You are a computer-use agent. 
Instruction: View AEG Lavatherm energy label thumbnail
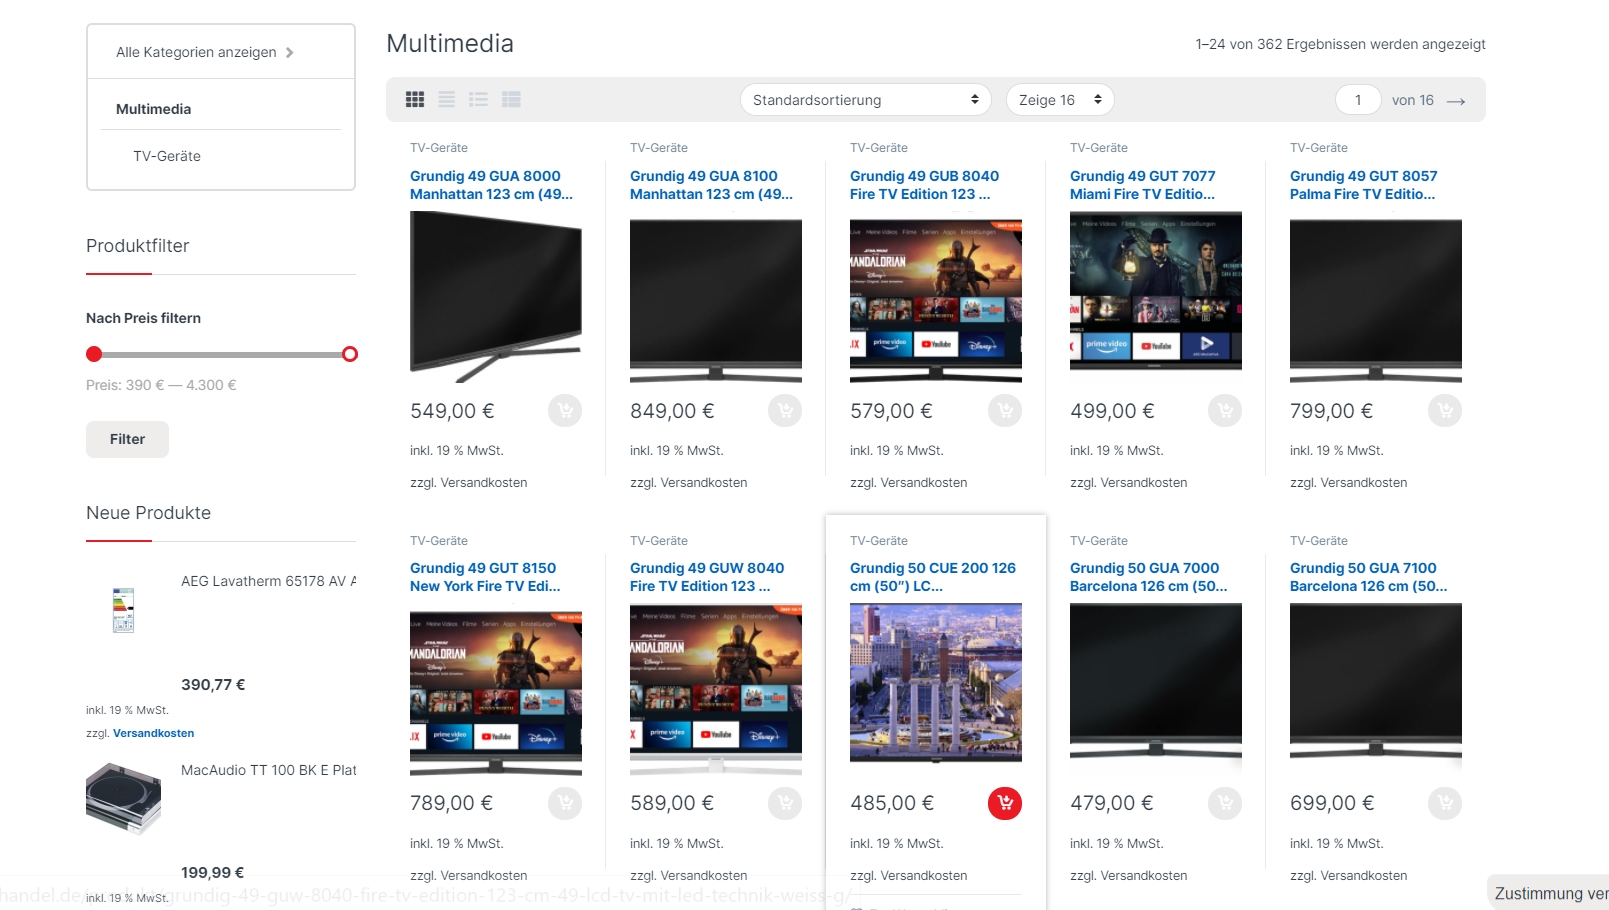click(x=123, y=610)
